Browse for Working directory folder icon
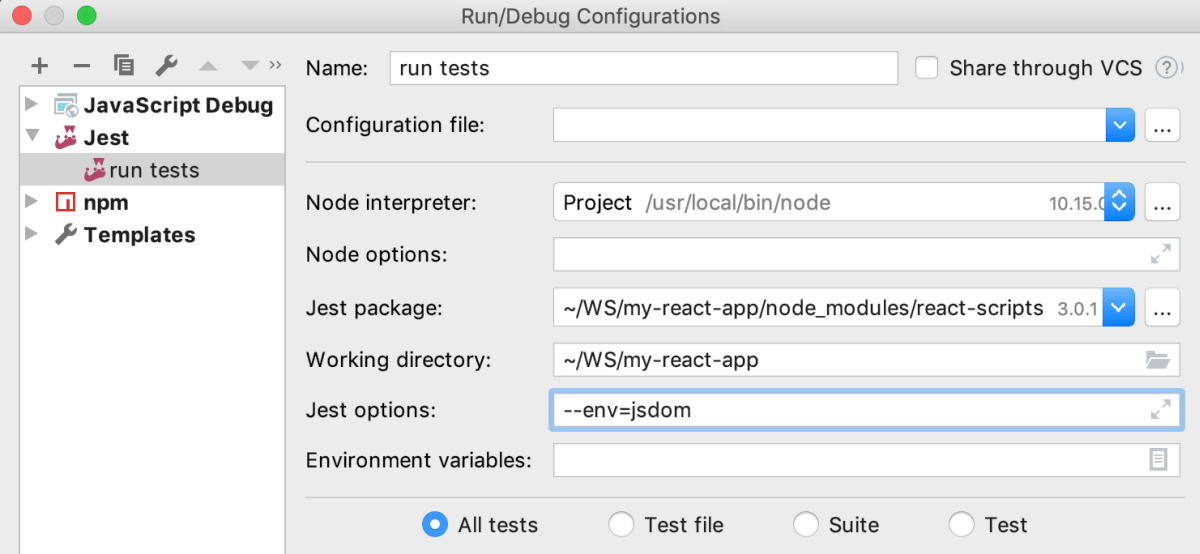The image size is (1200, 554). [1157, 360]
